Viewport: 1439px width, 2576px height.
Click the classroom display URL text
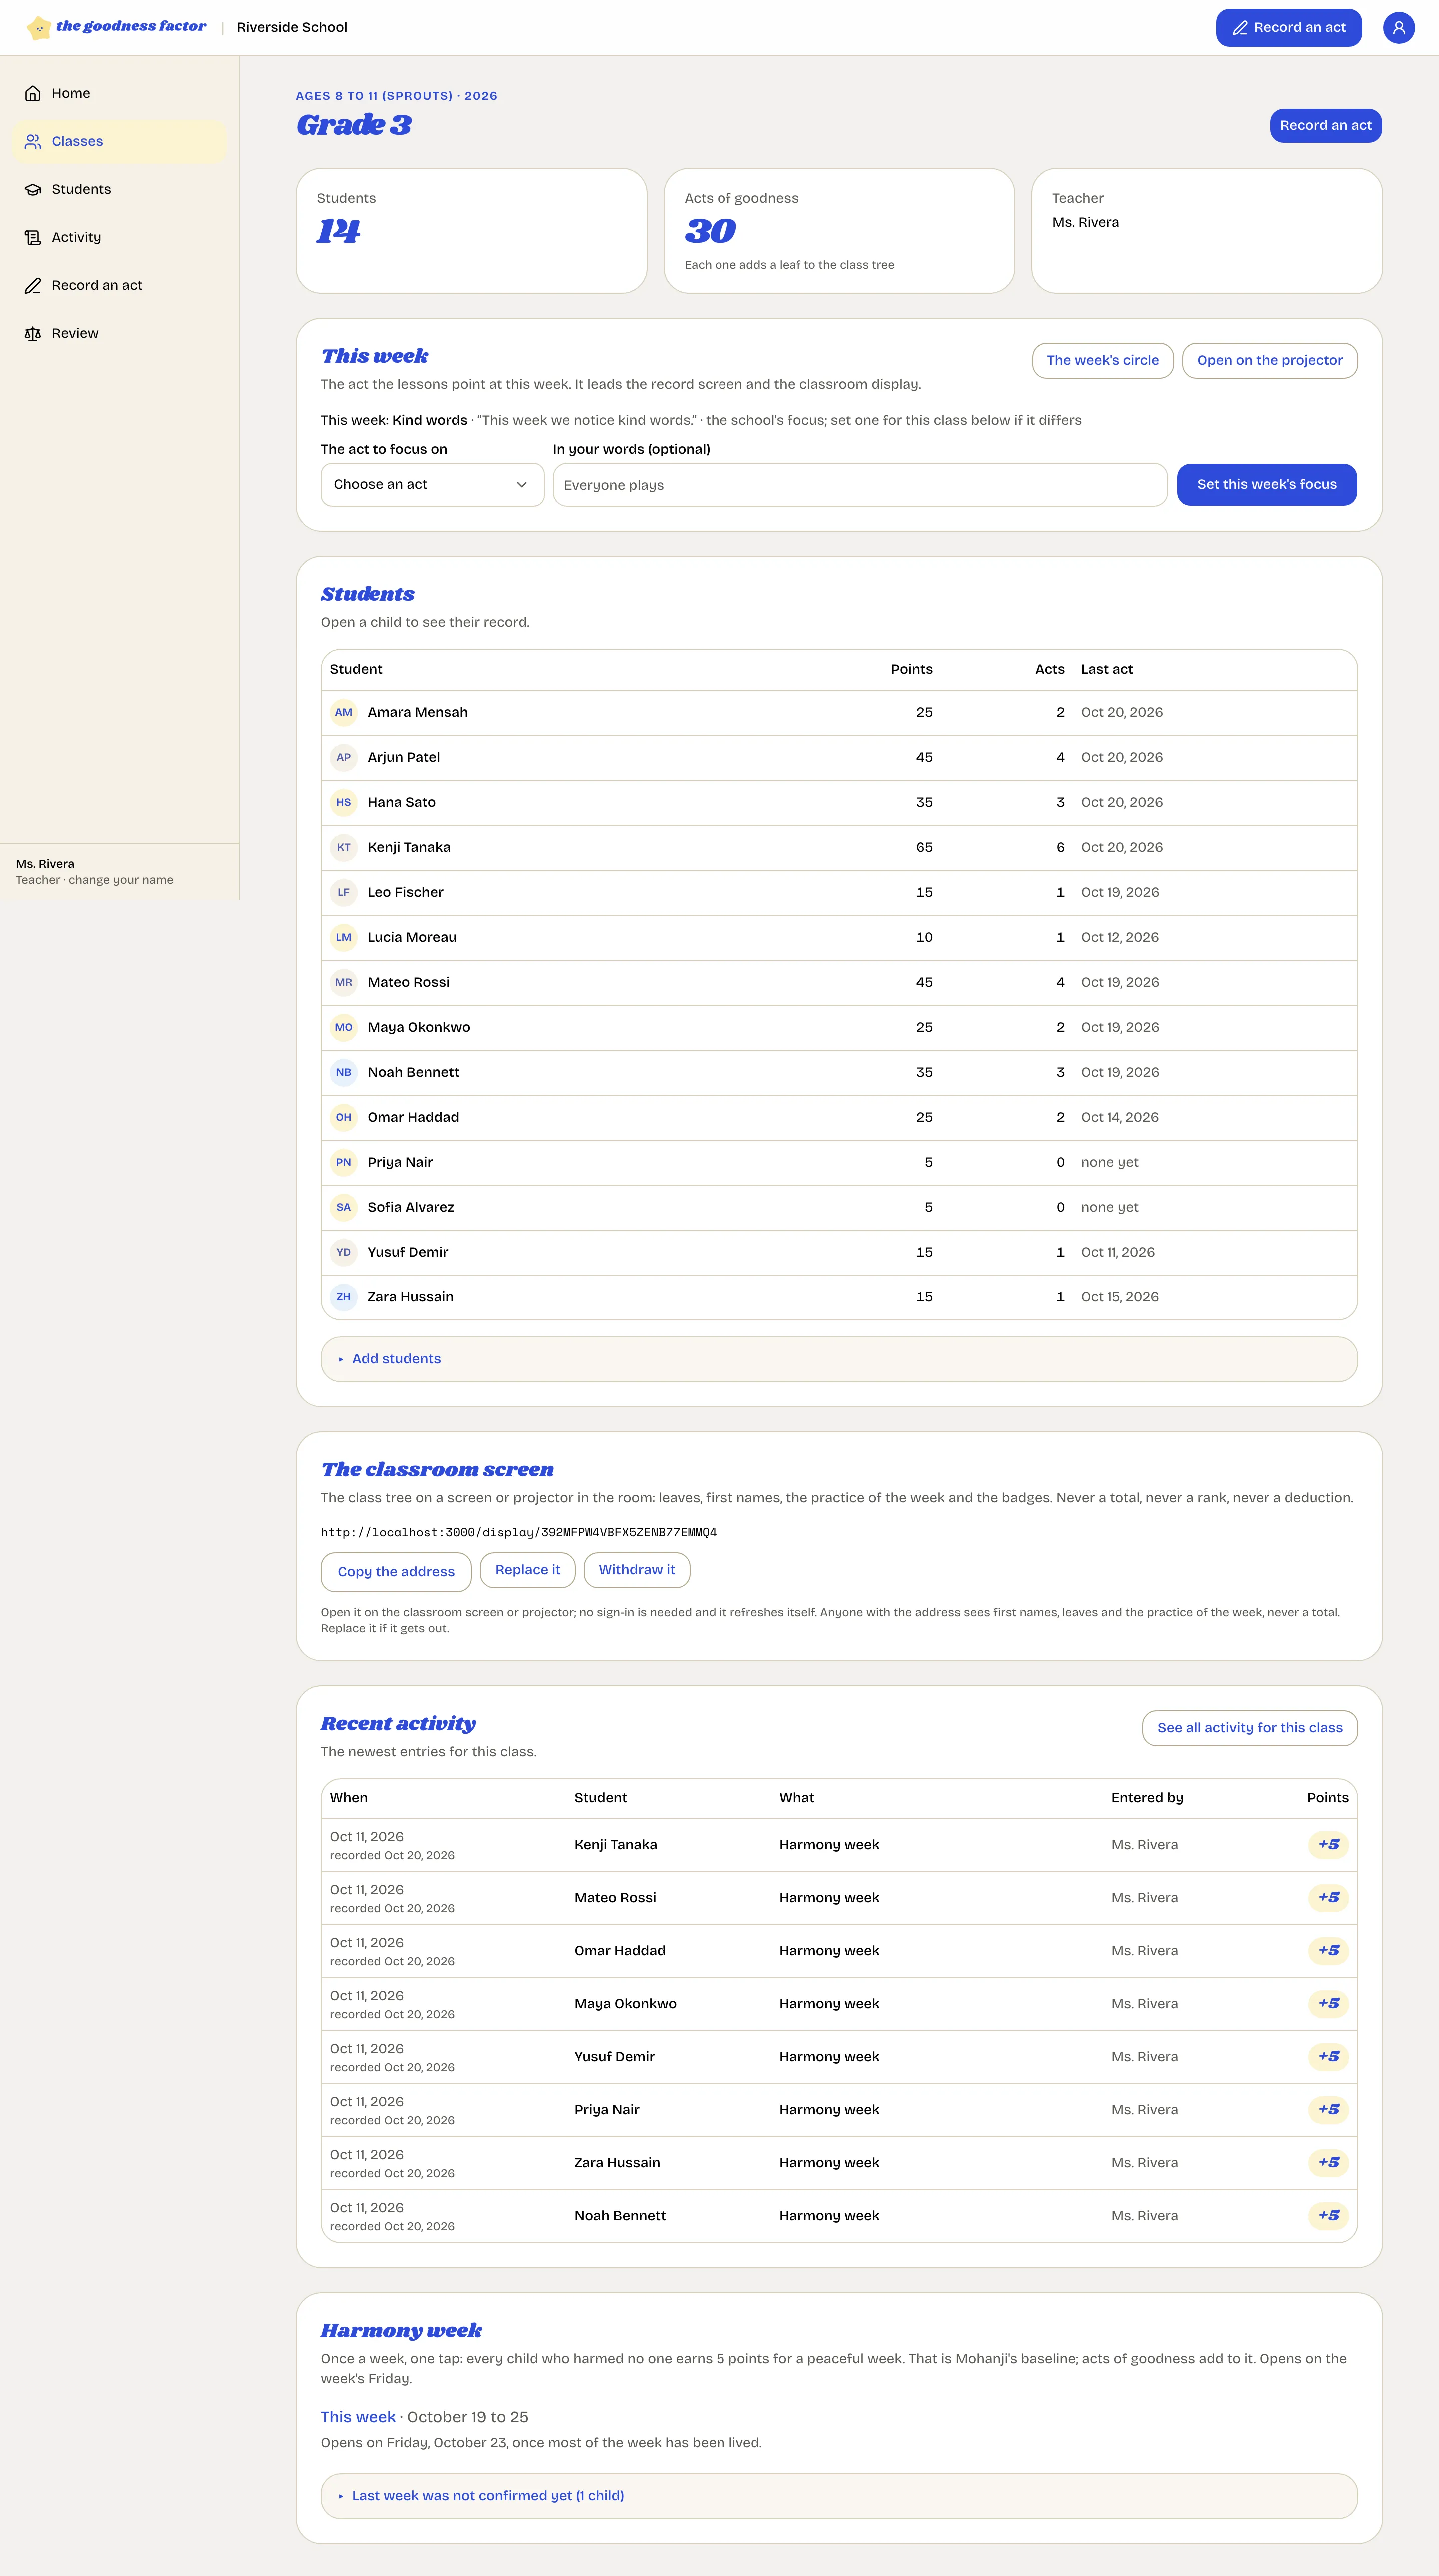click(x=518, y=1533)
